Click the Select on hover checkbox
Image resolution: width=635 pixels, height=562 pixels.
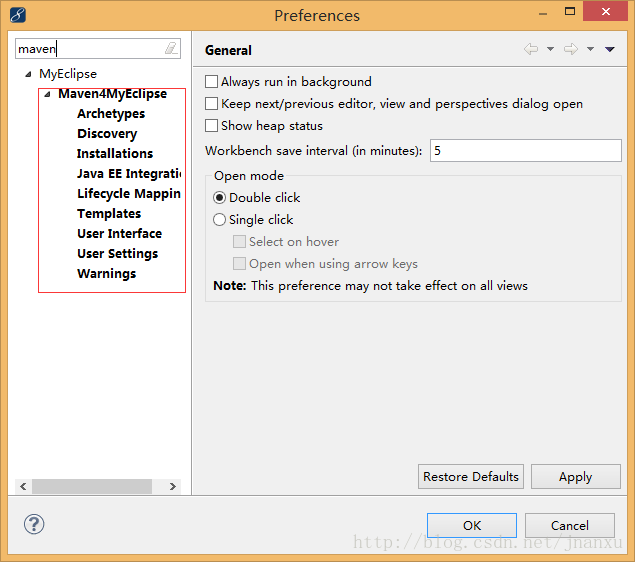click(x=239, y=242)
